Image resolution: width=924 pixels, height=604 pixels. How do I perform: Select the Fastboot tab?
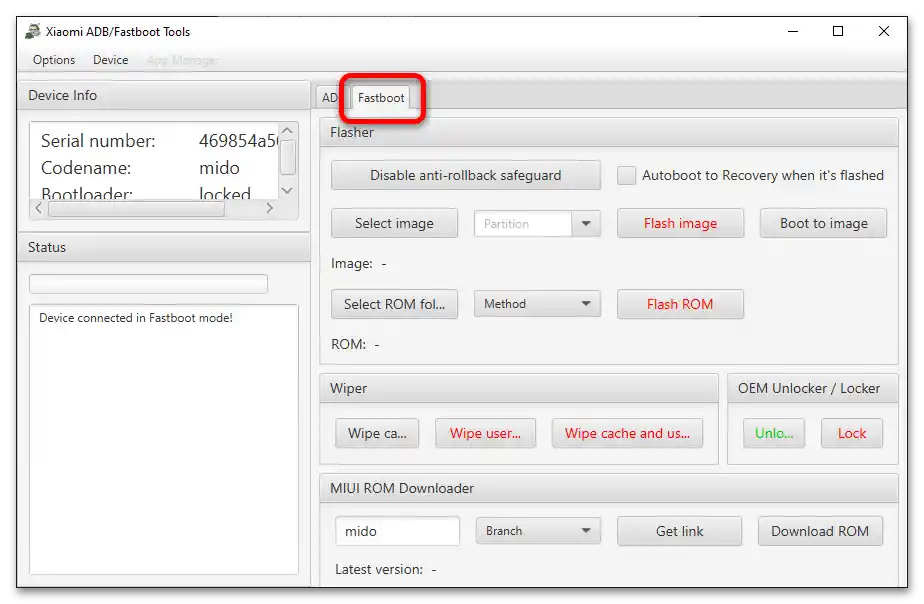tap(381, 98)
